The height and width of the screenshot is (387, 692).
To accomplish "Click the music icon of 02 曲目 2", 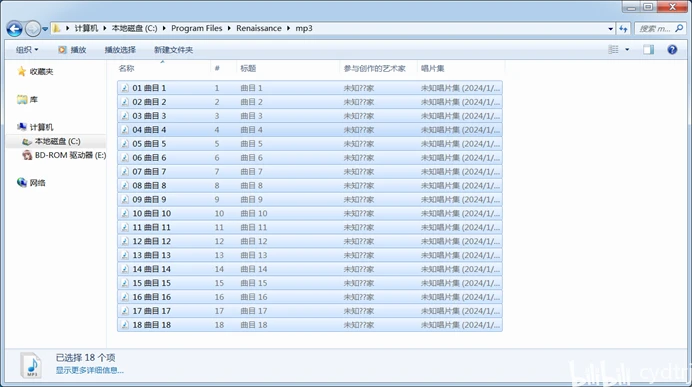I will click(125, 102).
